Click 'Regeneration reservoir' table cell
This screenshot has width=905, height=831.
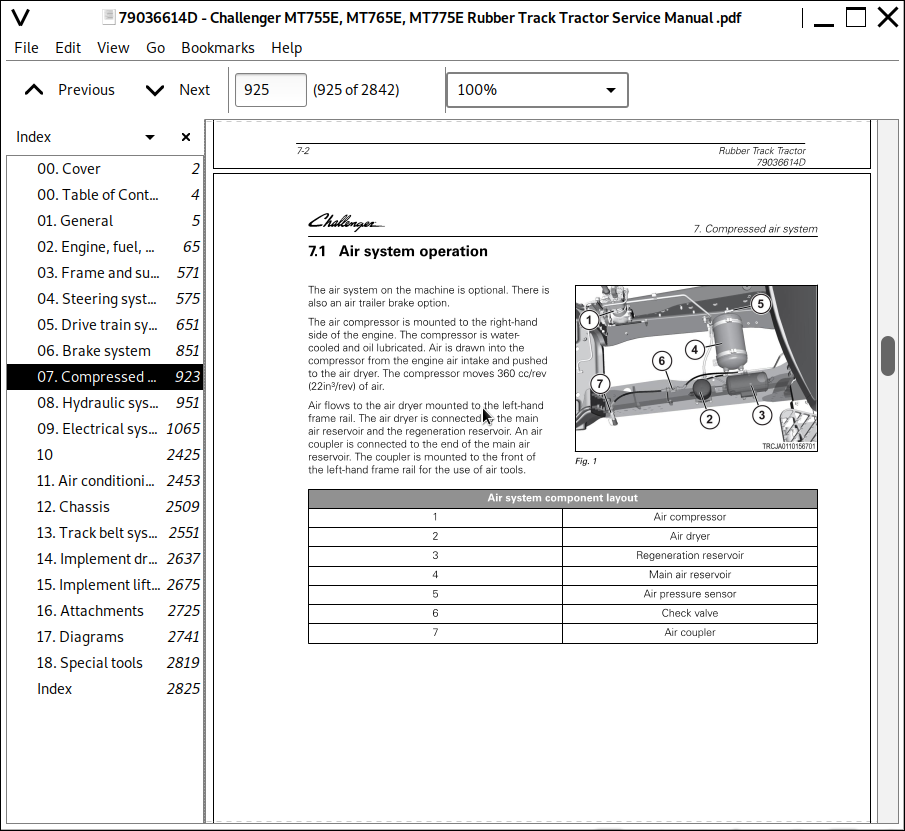(x=690, y=555)
